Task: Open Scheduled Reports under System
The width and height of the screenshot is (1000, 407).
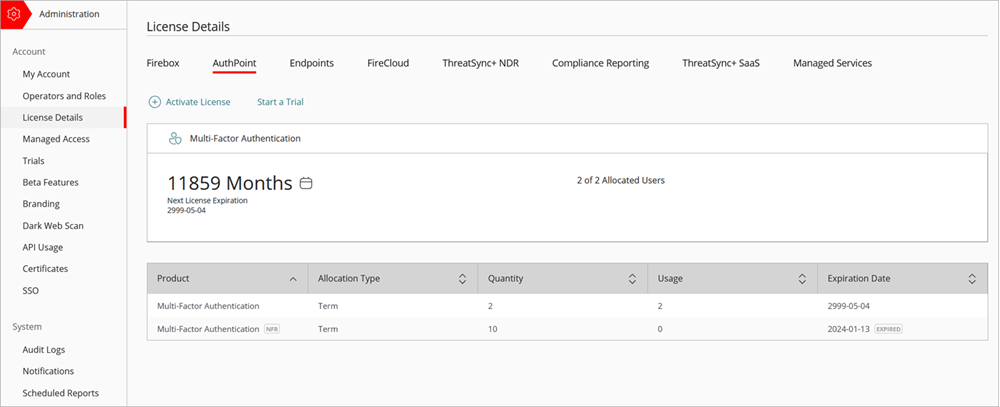Action: coord(61,393)
